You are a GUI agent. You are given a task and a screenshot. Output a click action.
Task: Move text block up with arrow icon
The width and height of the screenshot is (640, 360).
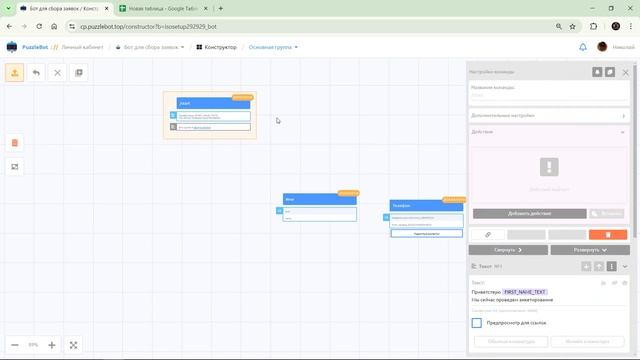point(599,266)
